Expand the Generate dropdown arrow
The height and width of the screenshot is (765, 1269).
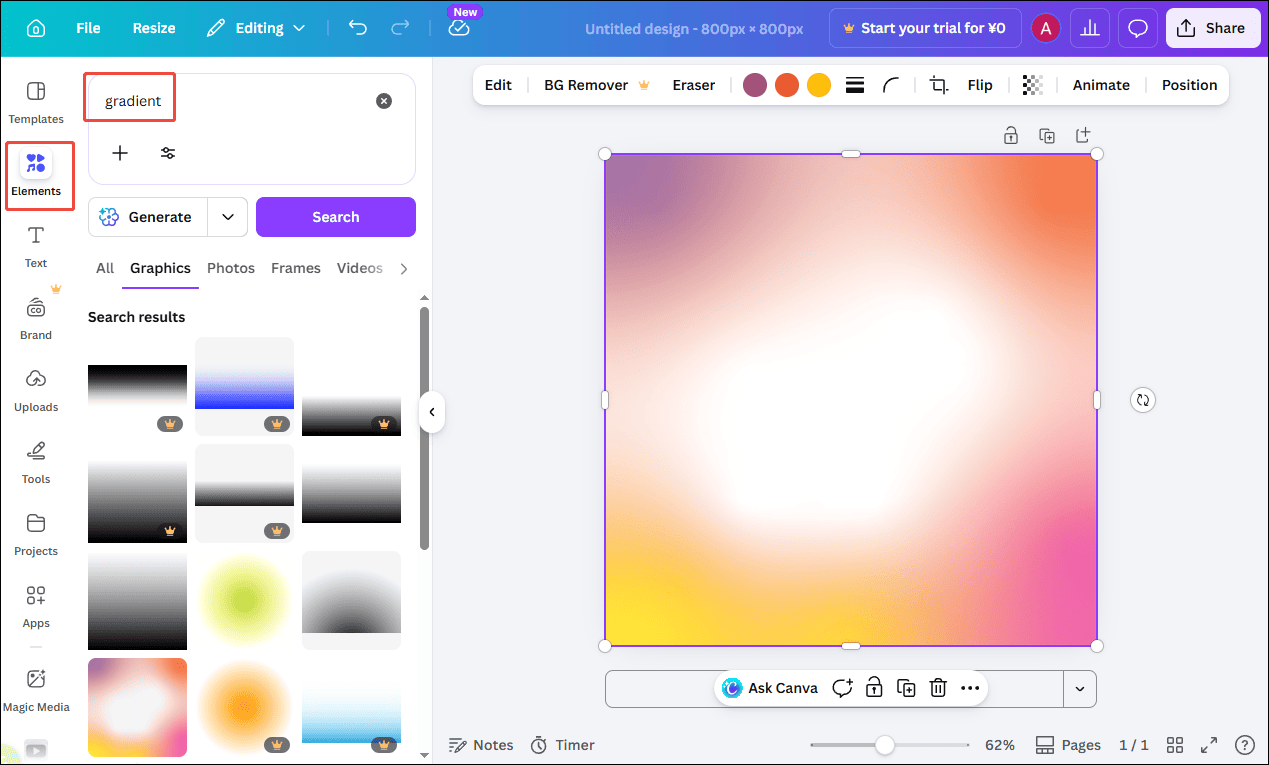(x=227, y=217)
